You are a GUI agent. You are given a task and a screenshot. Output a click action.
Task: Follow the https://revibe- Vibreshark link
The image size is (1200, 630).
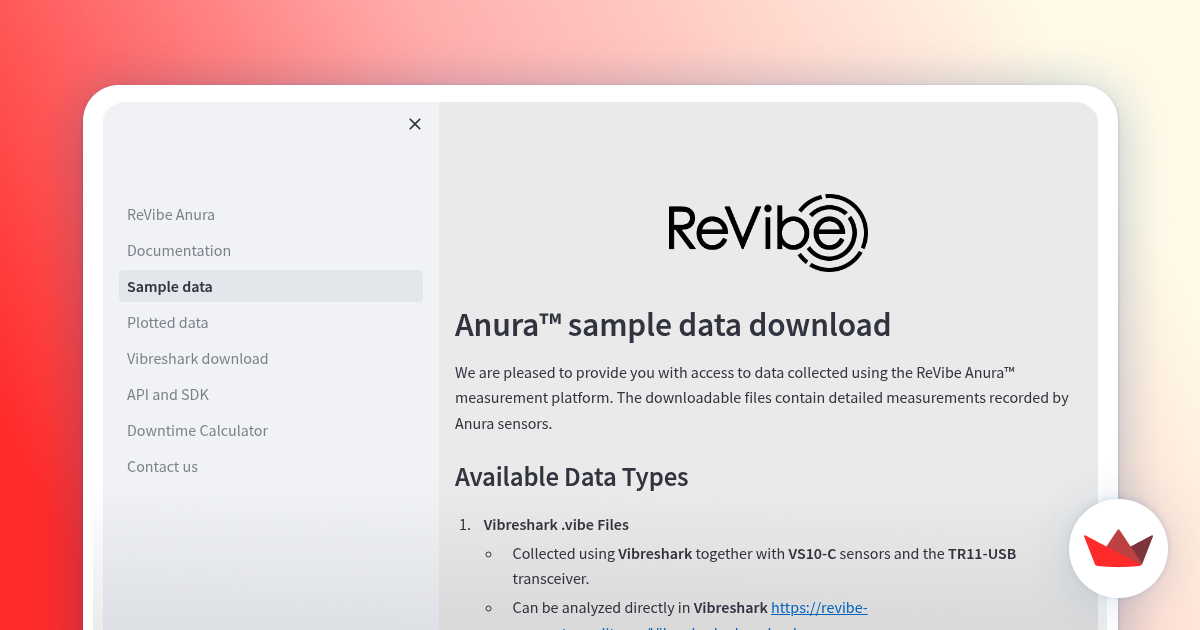[x=819, y=607]
